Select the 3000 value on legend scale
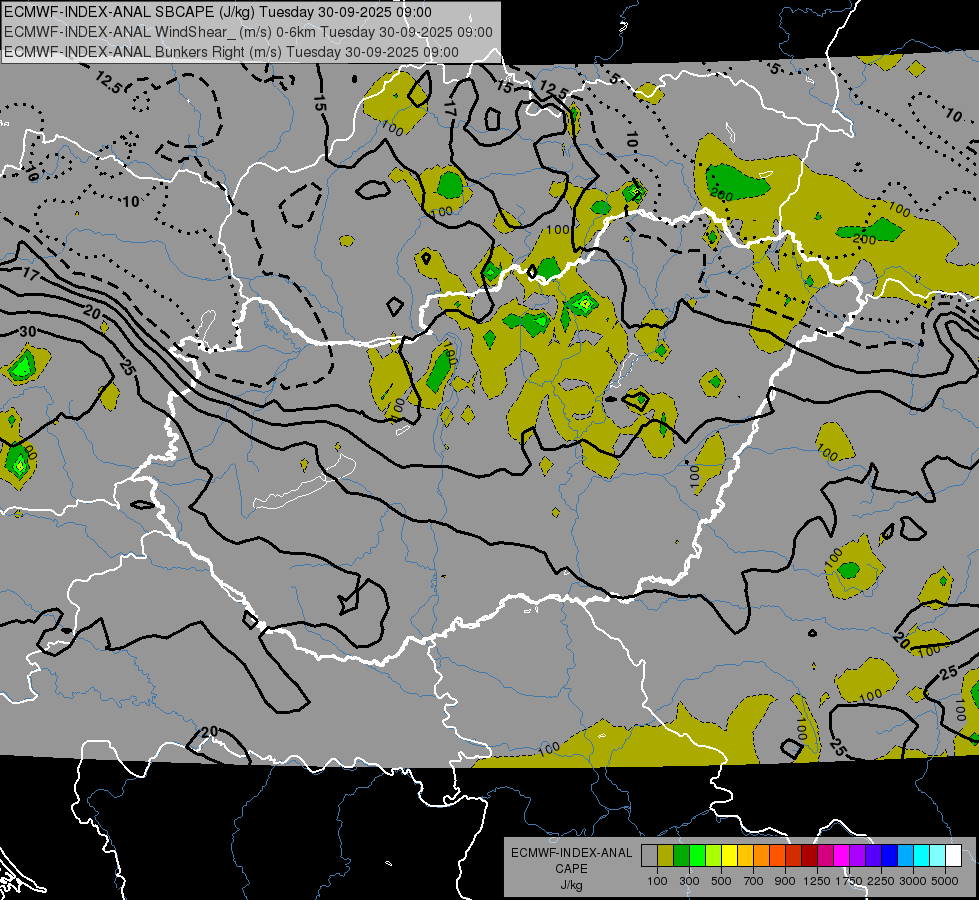 (x=913, y=881)
